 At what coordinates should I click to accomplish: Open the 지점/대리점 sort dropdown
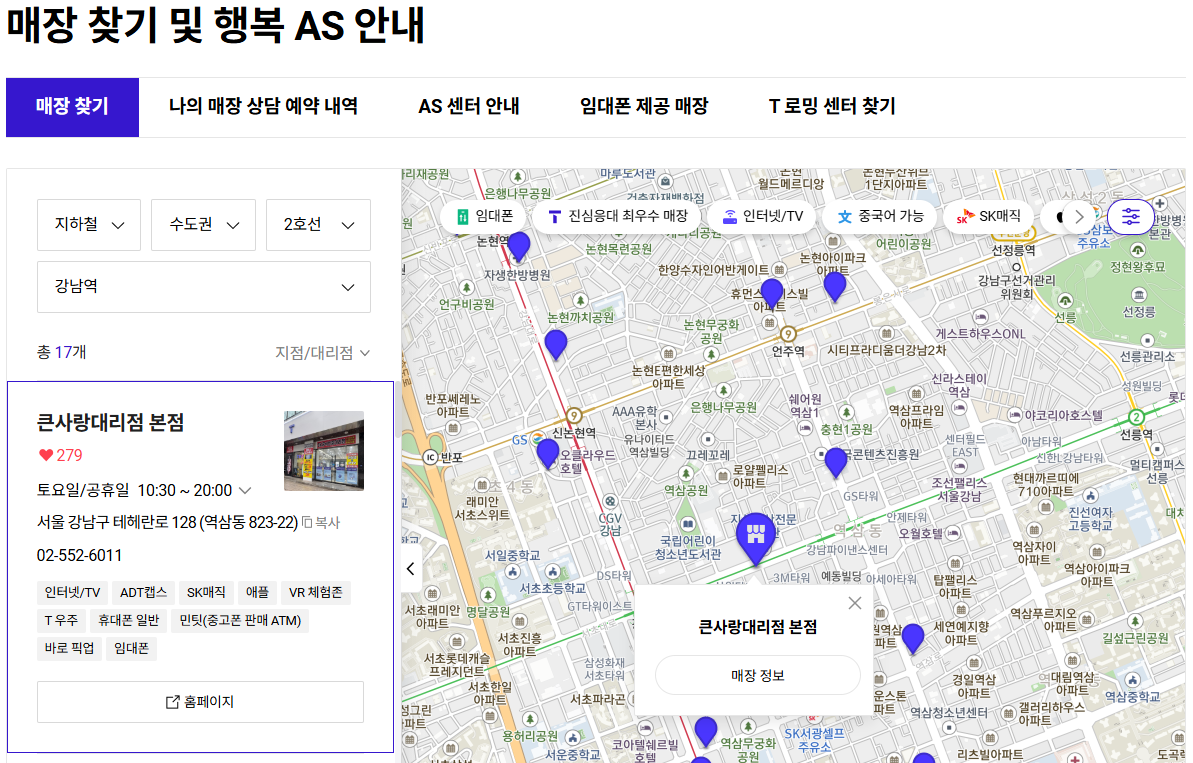[323, 353]
